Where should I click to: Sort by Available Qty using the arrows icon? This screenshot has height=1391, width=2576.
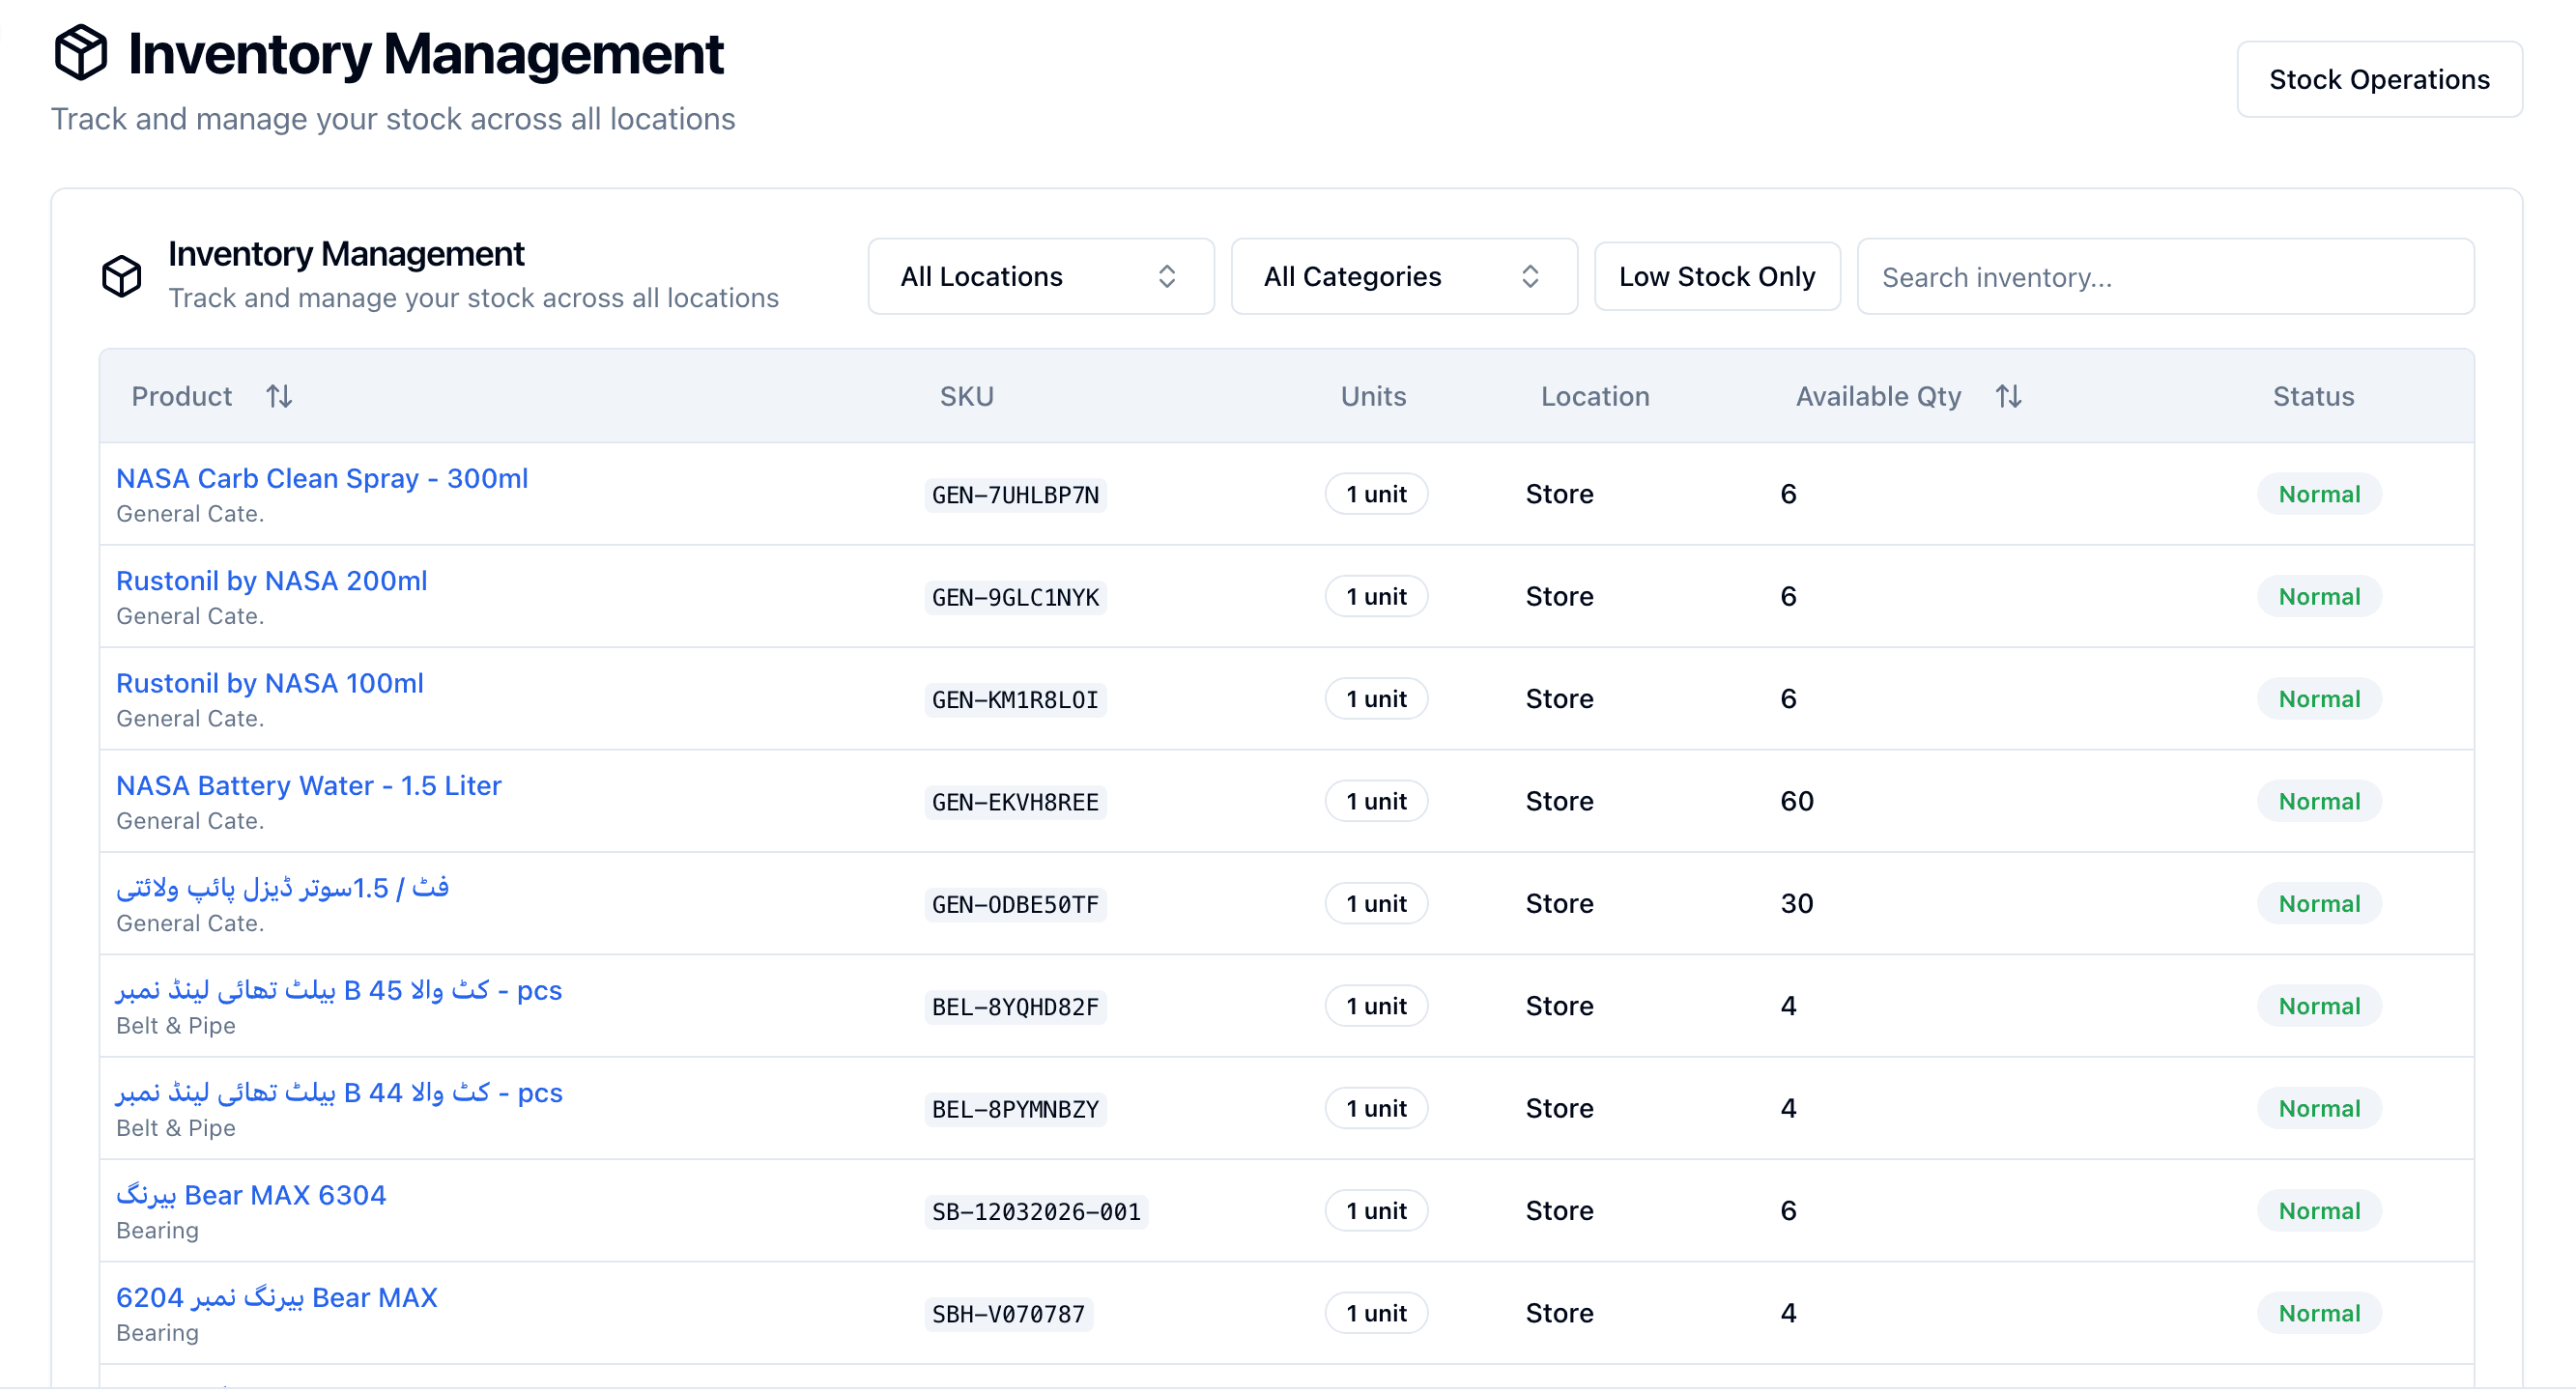(2009, 397)
